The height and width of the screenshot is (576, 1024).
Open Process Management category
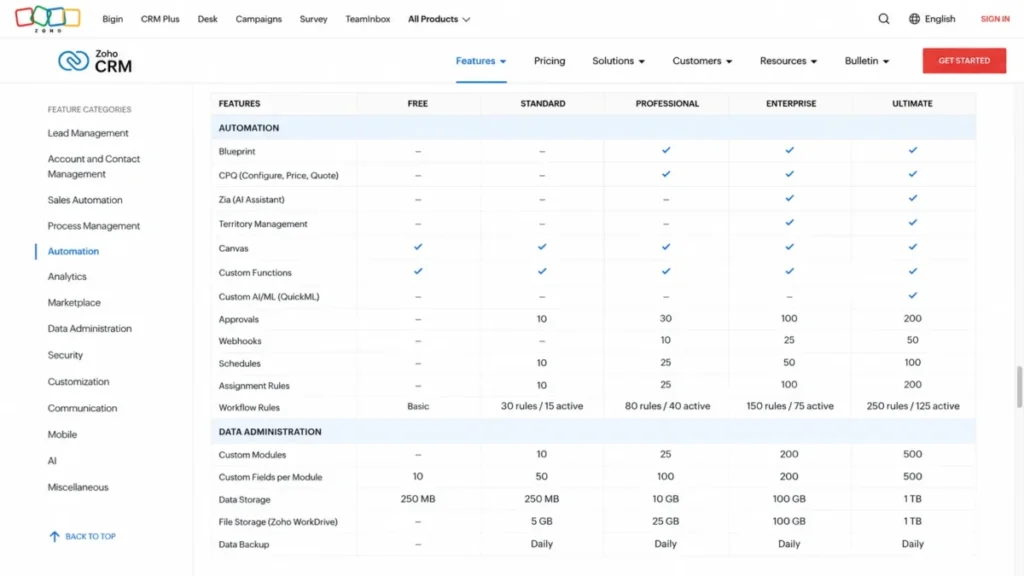tap(93, 226)
